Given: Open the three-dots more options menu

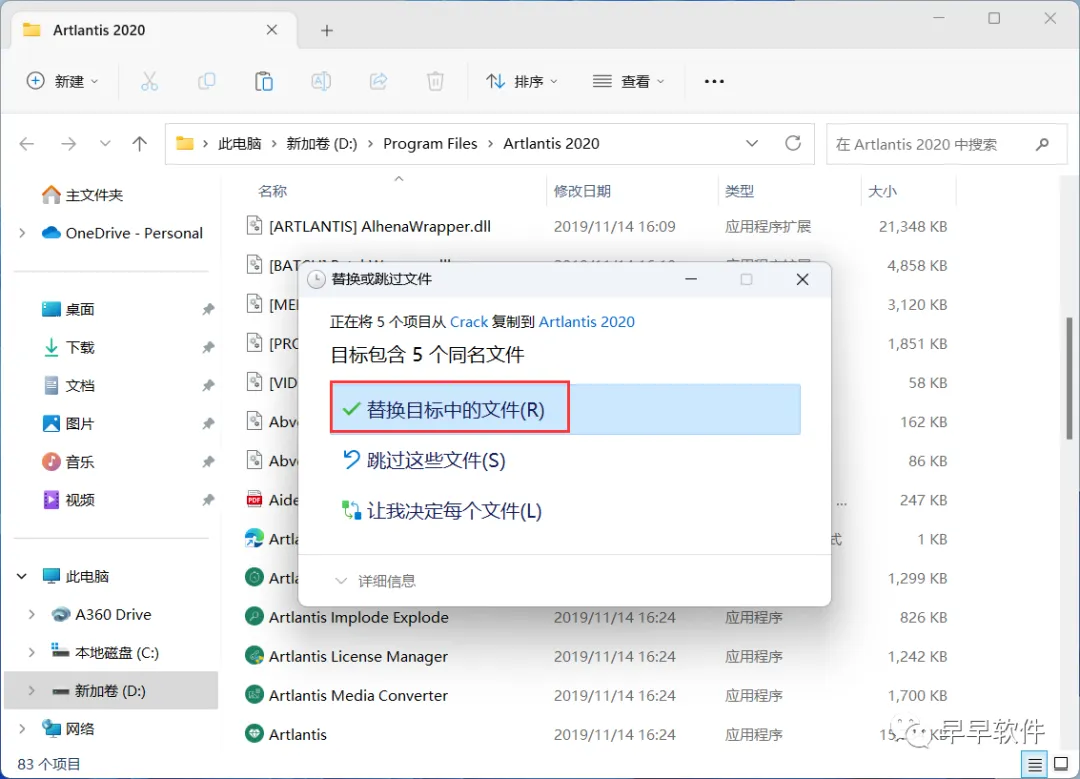Looking at the screenshot, I should [714, 81].
